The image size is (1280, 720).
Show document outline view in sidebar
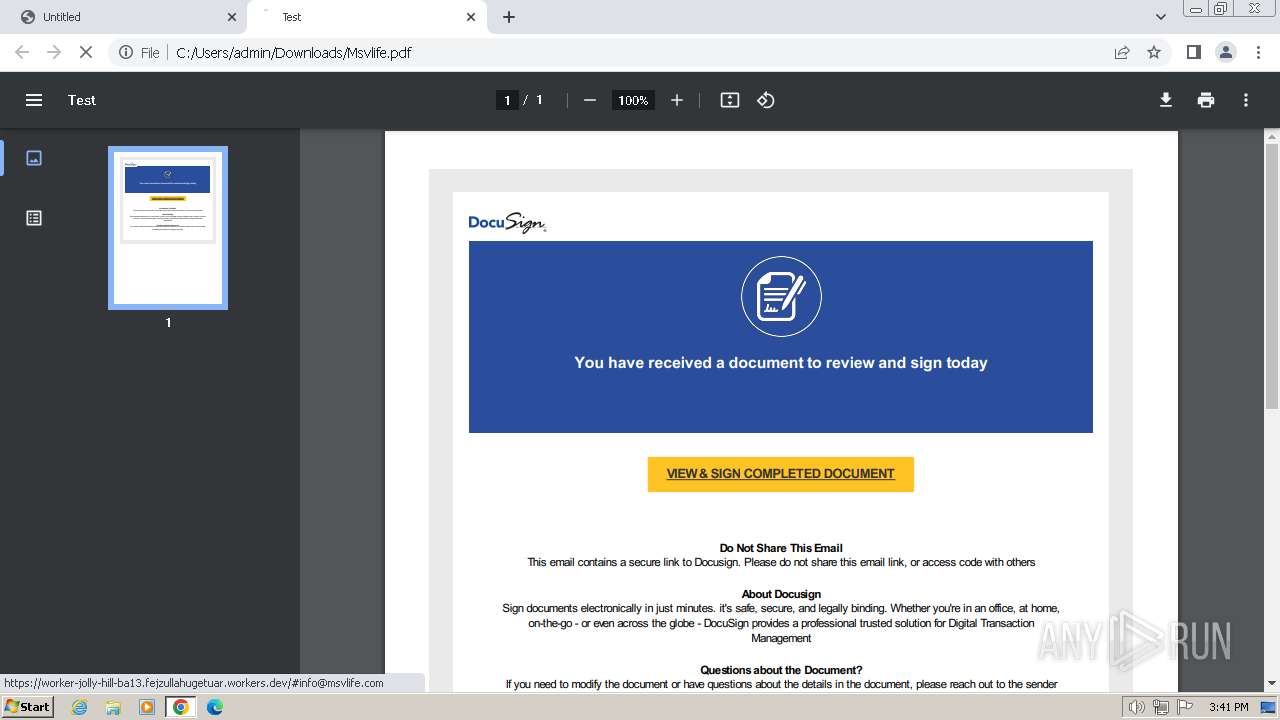(x=34, y=218)
